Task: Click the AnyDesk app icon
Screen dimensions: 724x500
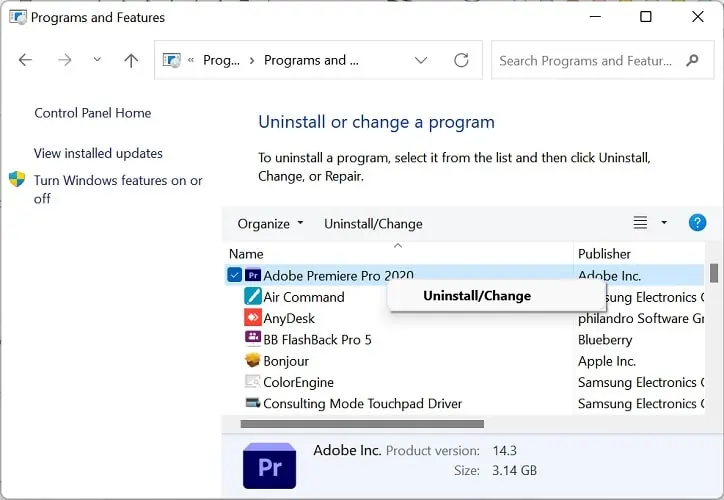Action: [x=253, y=318]
